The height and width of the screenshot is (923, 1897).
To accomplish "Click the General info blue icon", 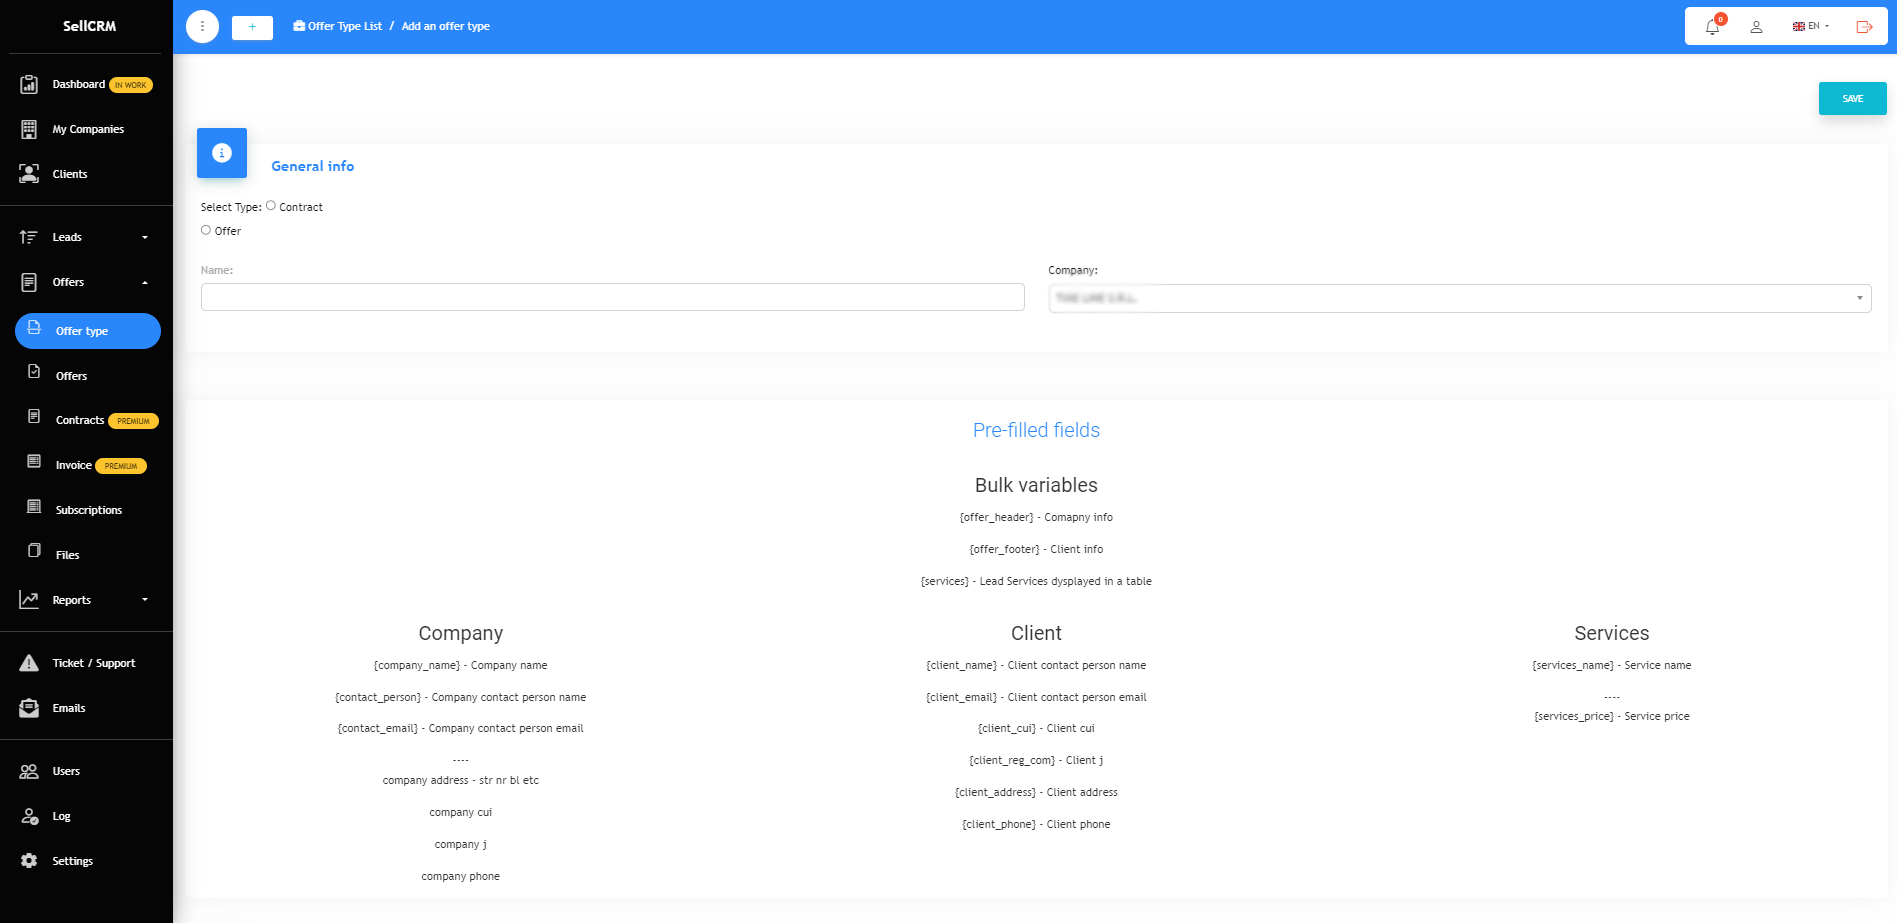I will pyautogui.click(x=222, y=153).
